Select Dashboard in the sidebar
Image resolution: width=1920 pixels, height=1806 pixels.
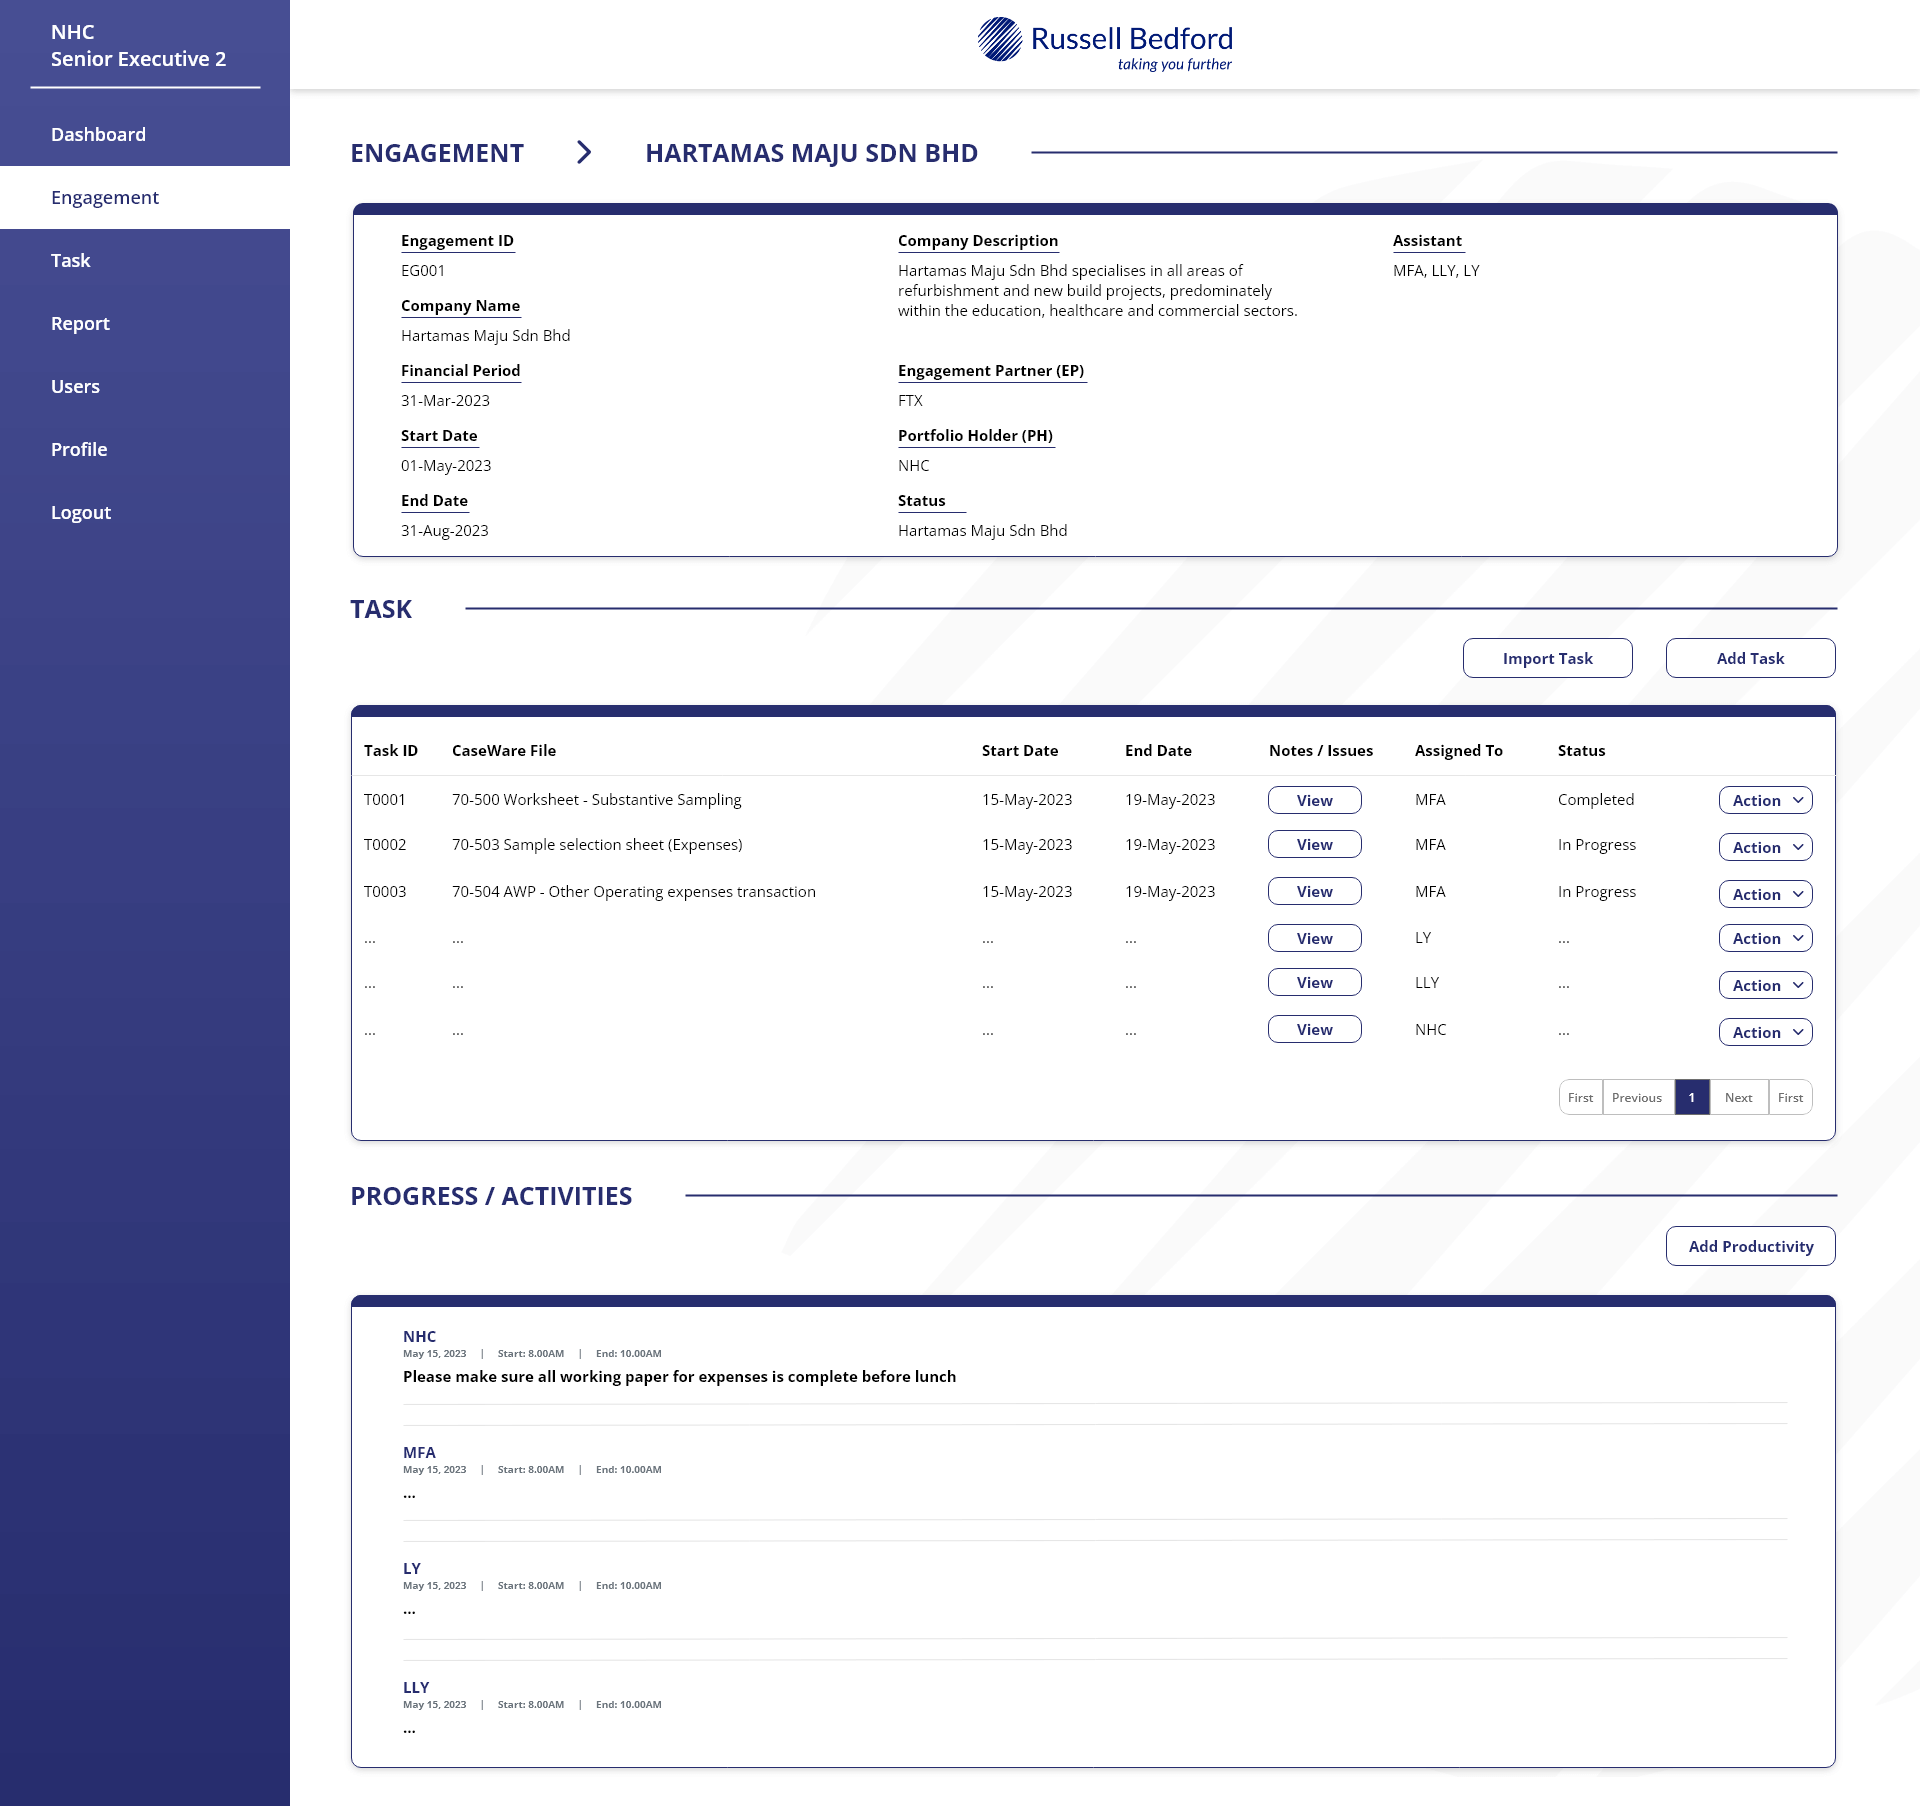[x=98, y=133]
